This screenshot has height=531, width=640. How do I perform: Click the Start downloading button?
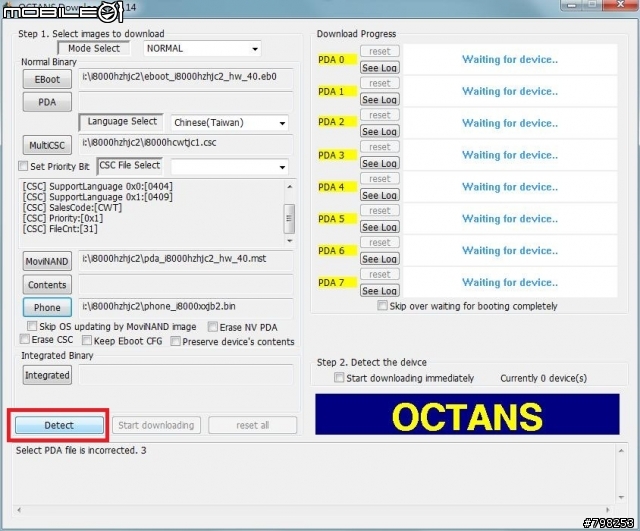(x=156, y=425)
